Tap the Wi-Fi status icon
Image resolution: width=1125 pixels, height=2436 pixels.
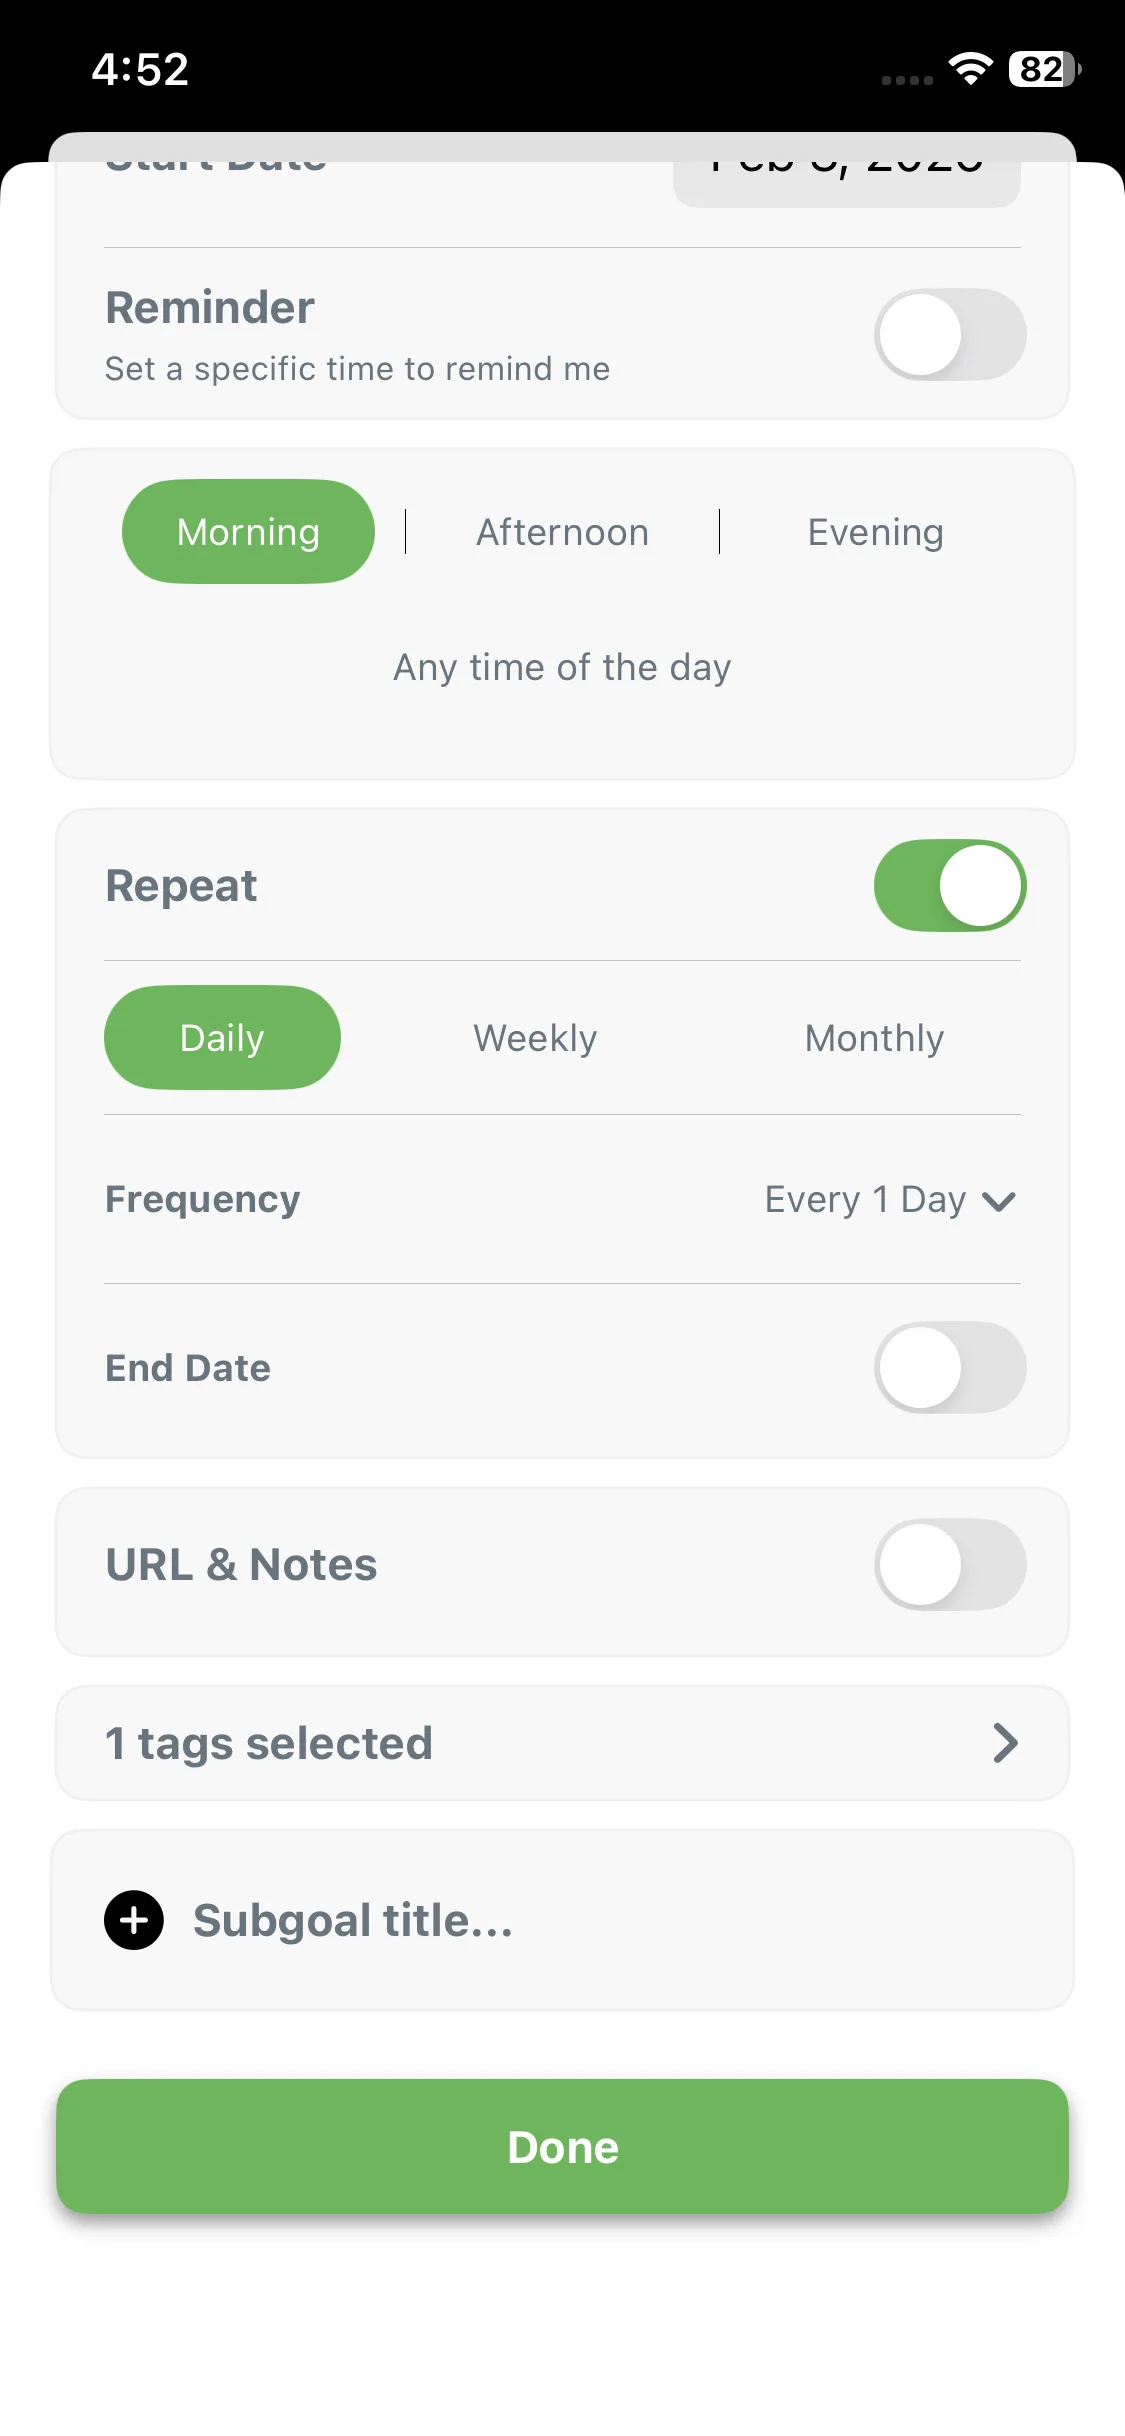[x=969, y=69]
